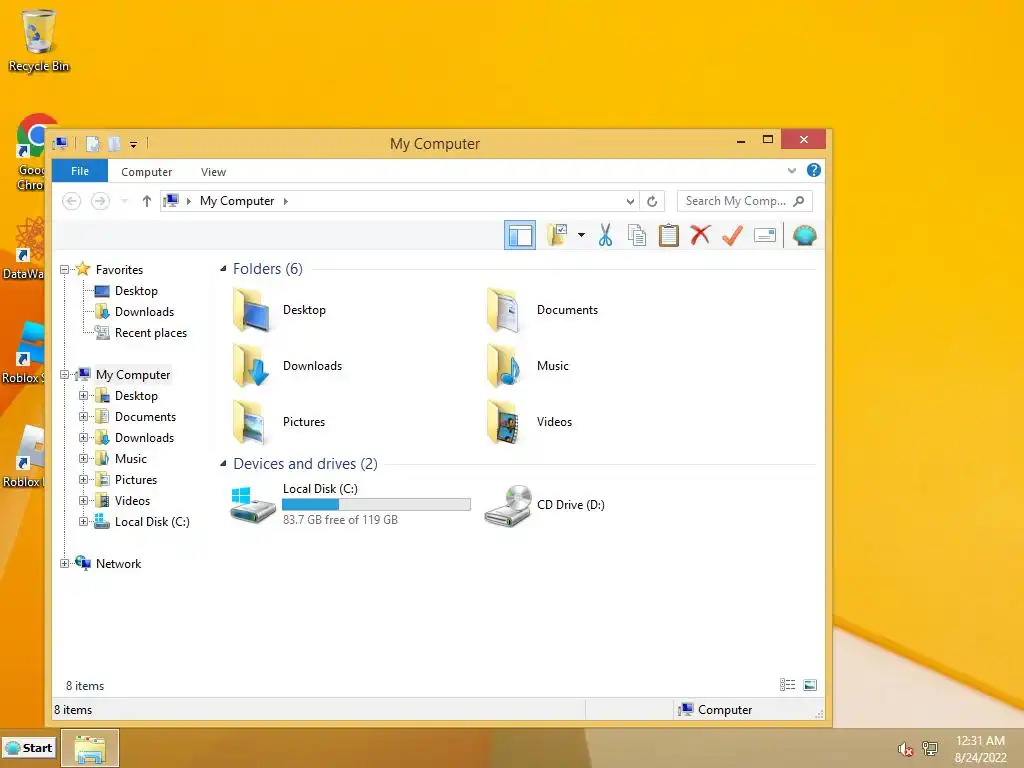Image resolution: width=1024 pixels, height=768 pixels.
Task: Collapse the Devices and drives group
Action: [223, 464]
